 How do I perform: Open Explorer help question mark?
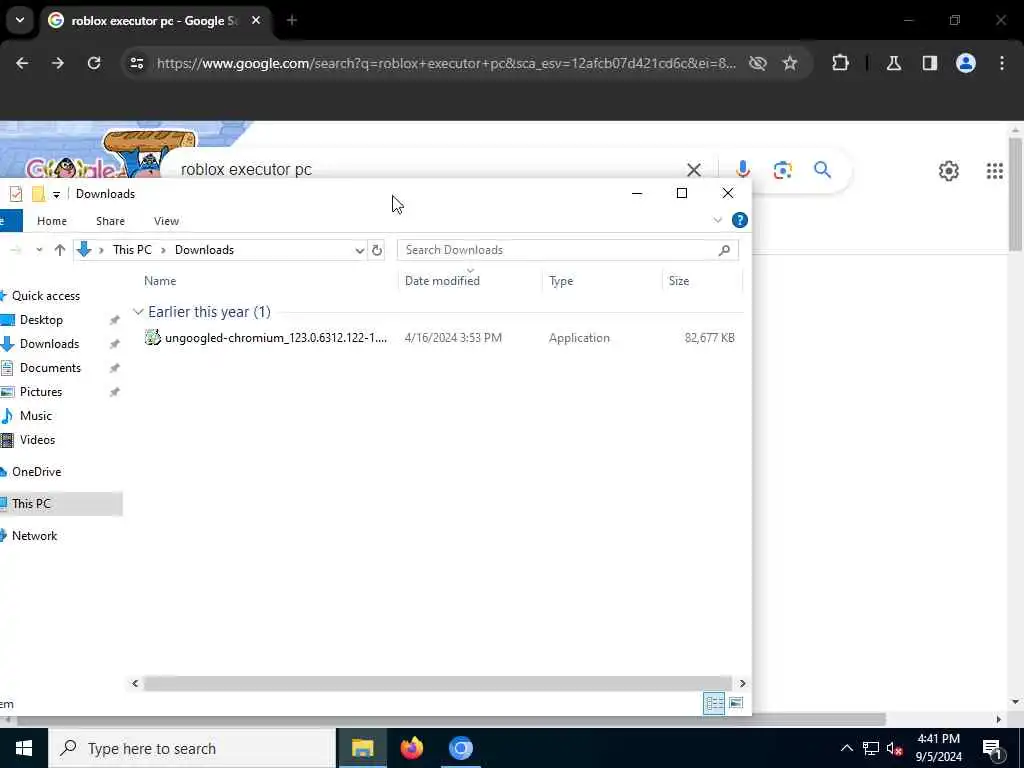(739, 220)
